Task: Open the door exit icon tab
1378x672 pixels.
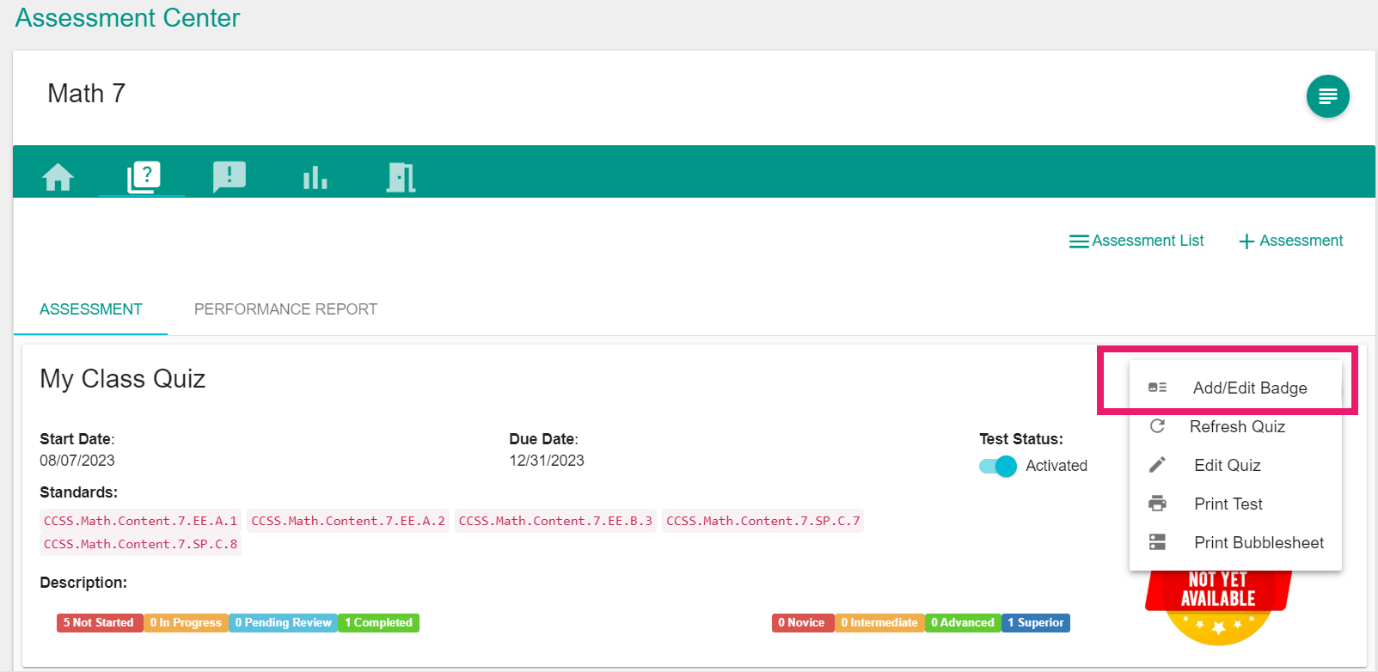Action: 400,178
